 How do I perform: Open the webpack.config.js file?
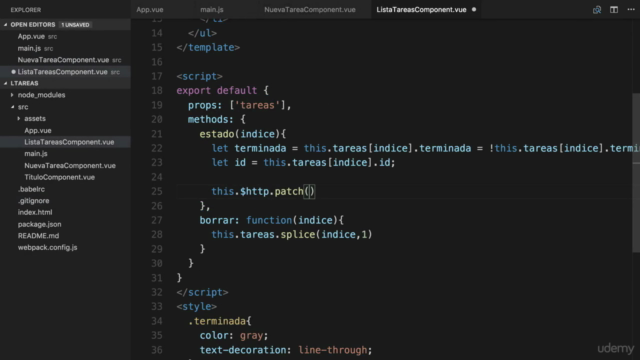pos(47,247)
